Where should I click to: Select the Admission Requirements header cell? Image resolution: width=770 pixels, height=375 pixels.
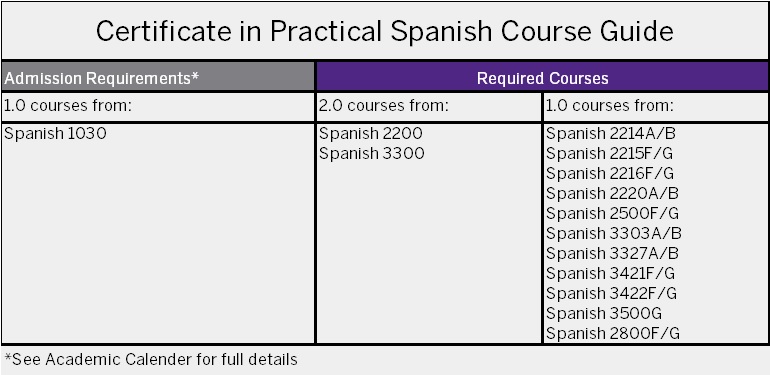click(x=158, y=77)
